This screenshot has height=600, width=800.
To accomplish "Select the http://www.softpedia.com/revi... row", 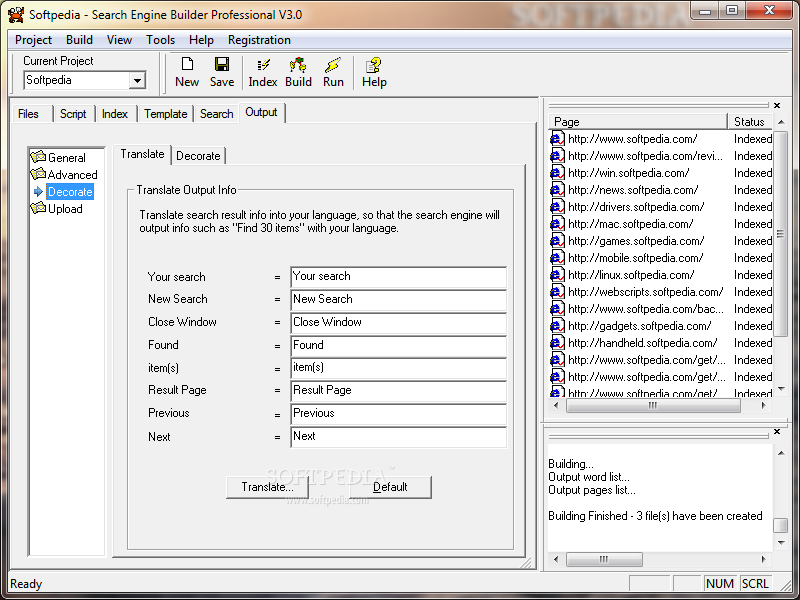I will tap(661, 156).
